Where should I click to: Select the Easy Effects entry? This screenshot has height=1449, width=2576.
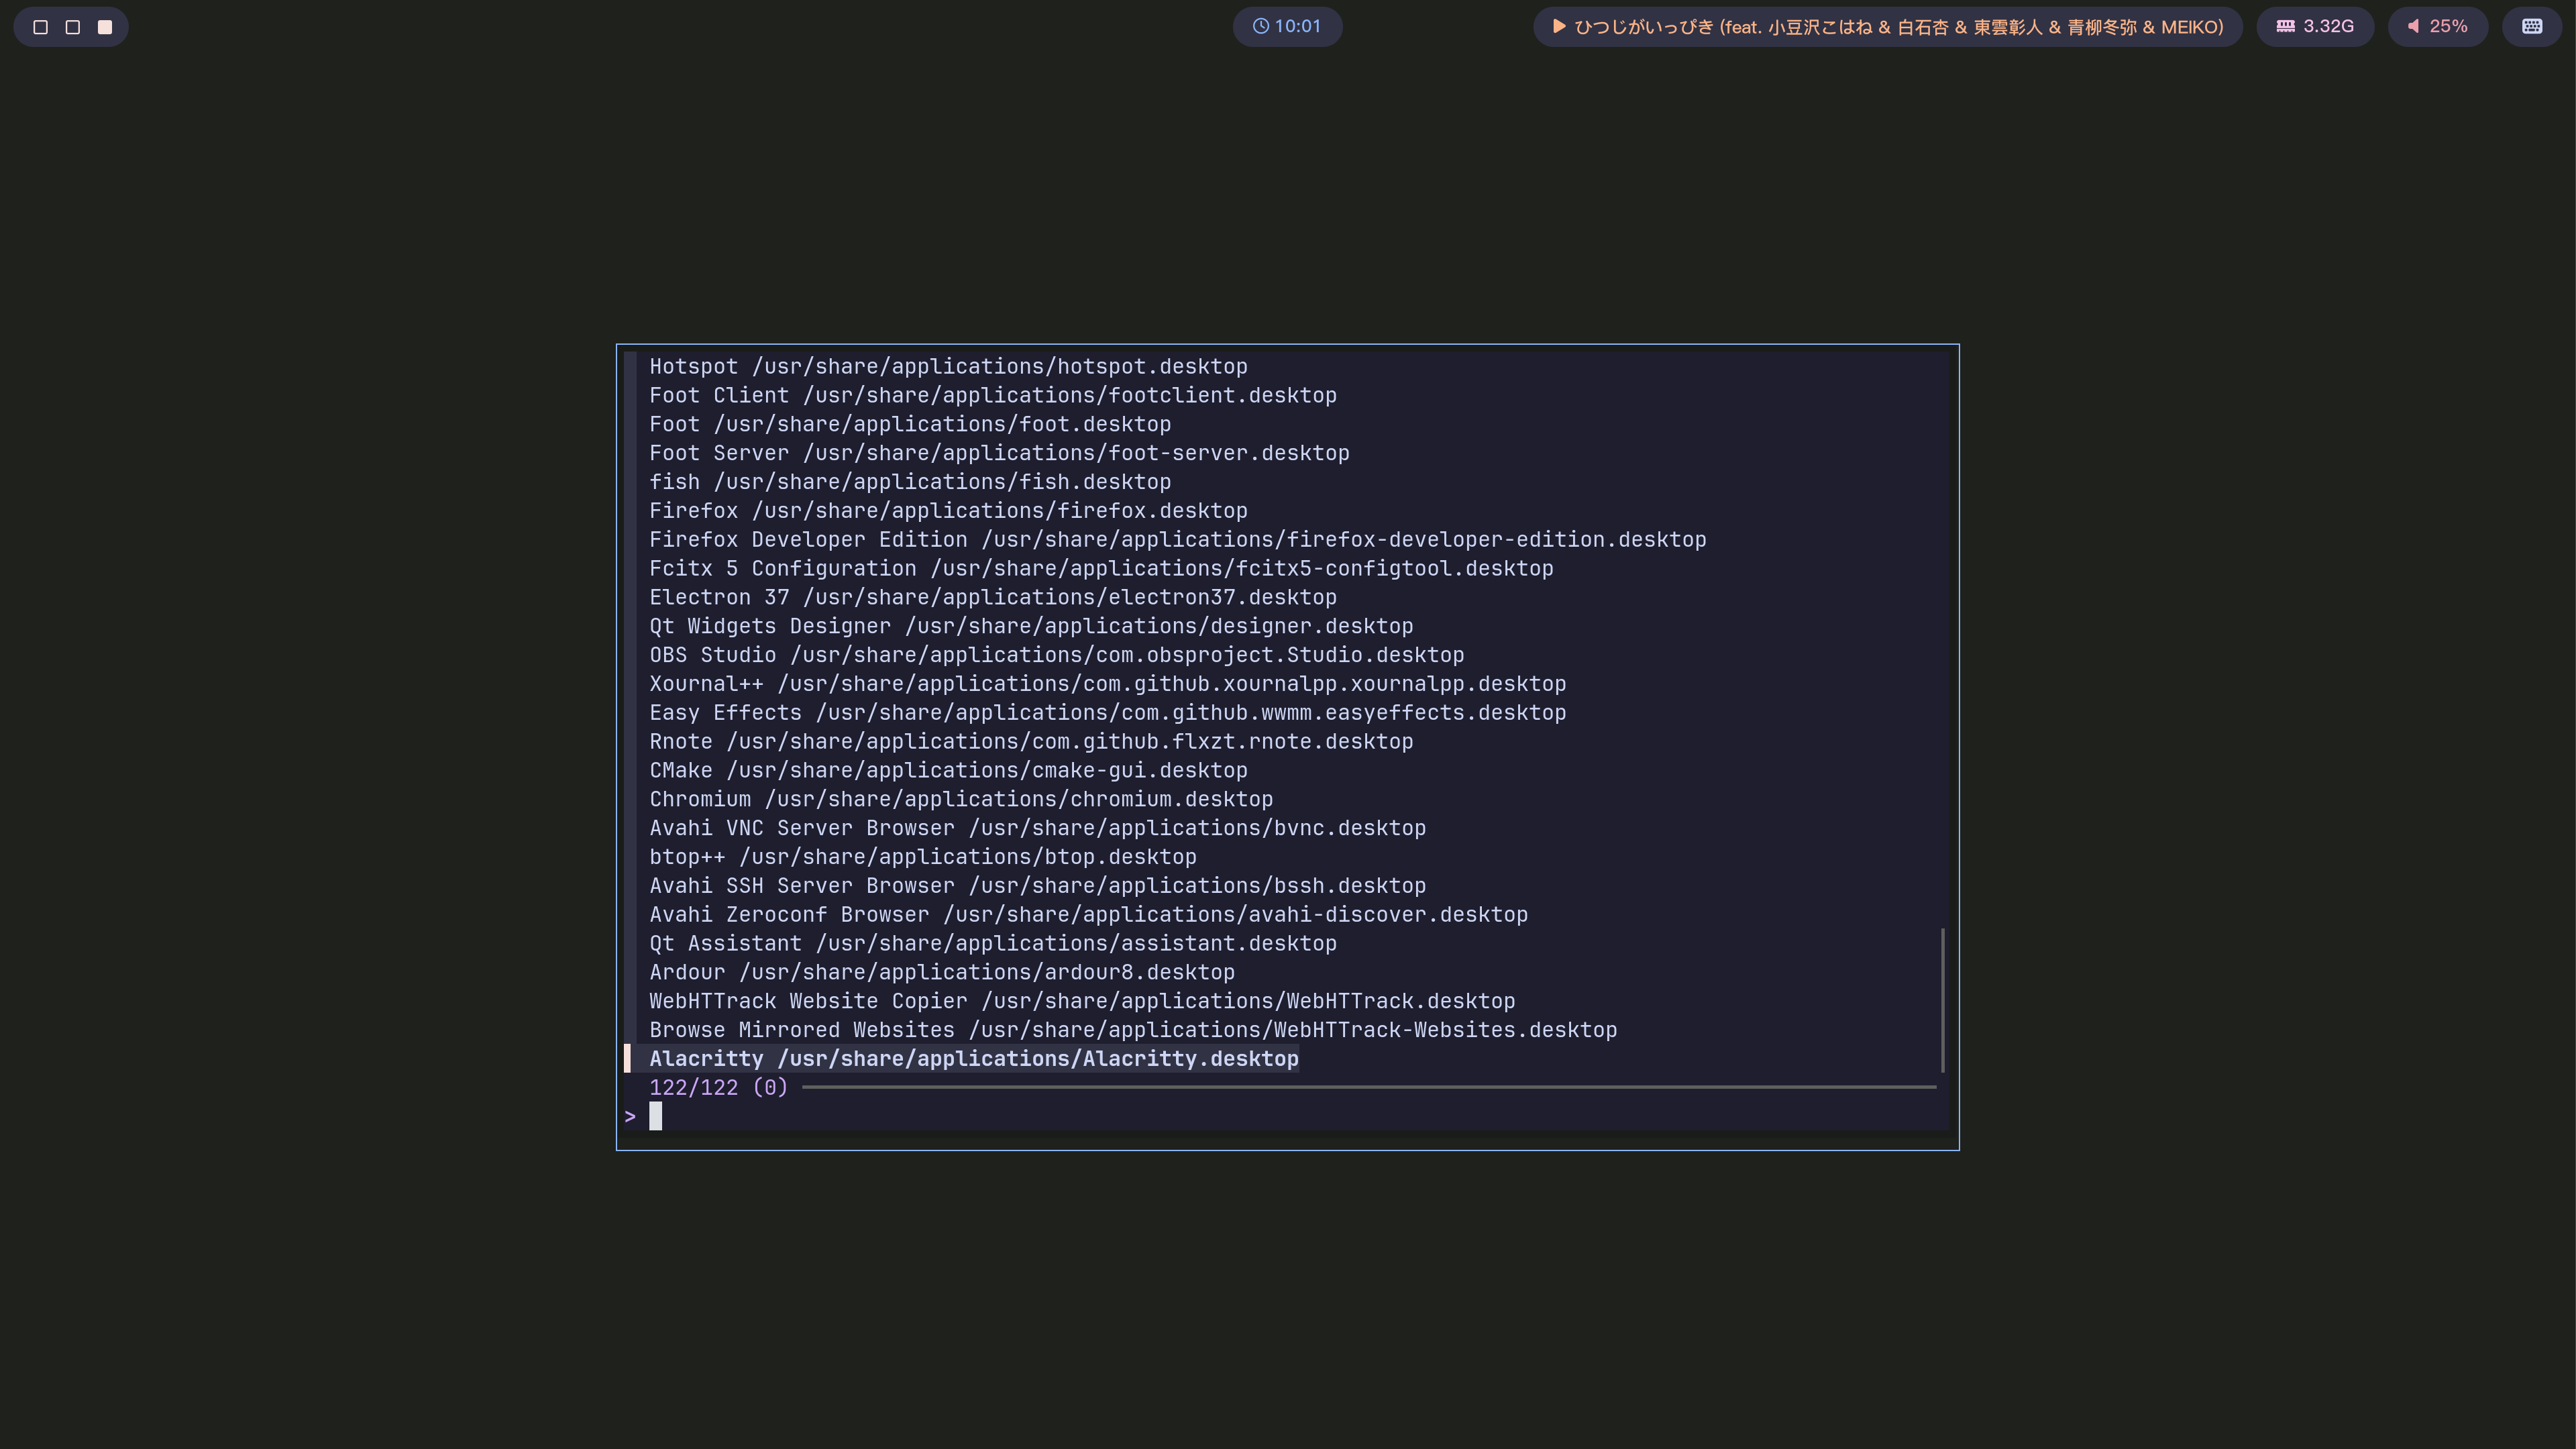point(1108,713)
